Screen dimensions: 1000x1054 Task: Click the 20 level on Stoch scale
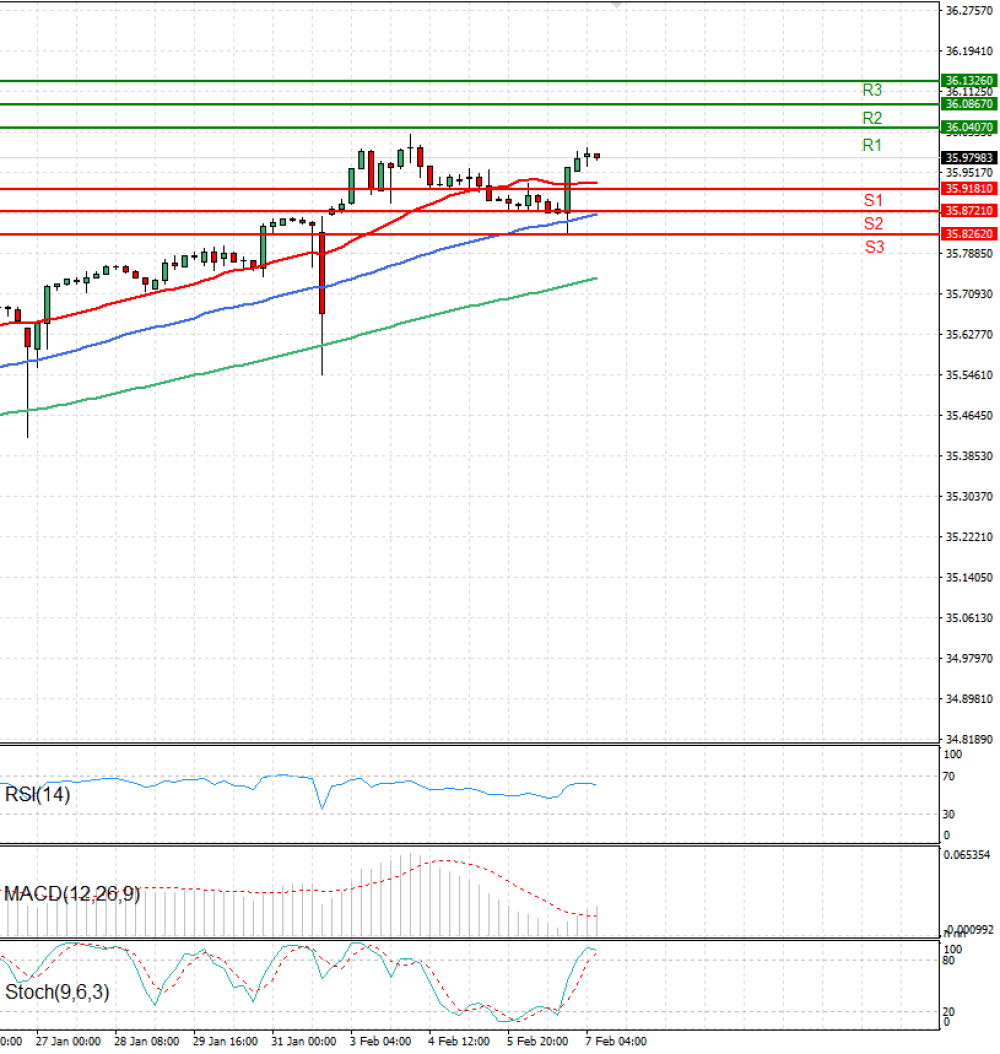948,1012
